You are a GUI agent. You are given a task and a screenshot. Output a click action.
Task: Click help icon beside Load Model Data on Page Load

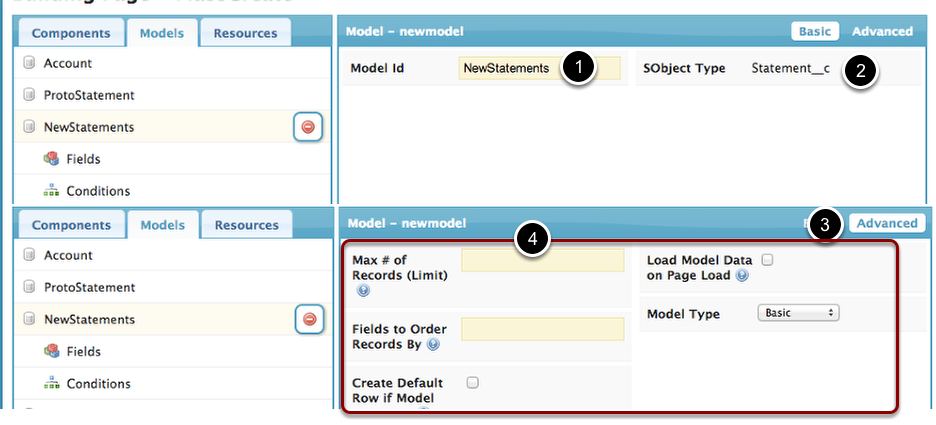741,275
